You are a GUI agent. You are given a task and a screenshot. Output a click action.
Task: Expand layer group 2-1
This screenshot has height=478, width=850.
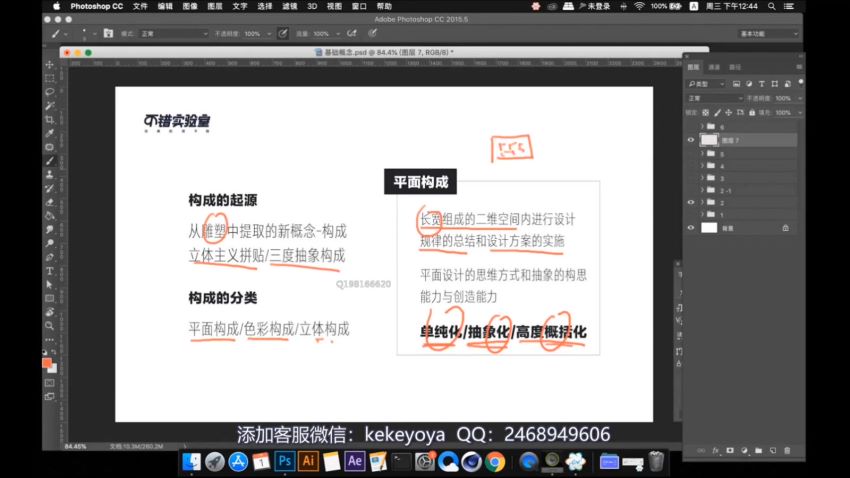pyautogui.click(x=703, y=190)
